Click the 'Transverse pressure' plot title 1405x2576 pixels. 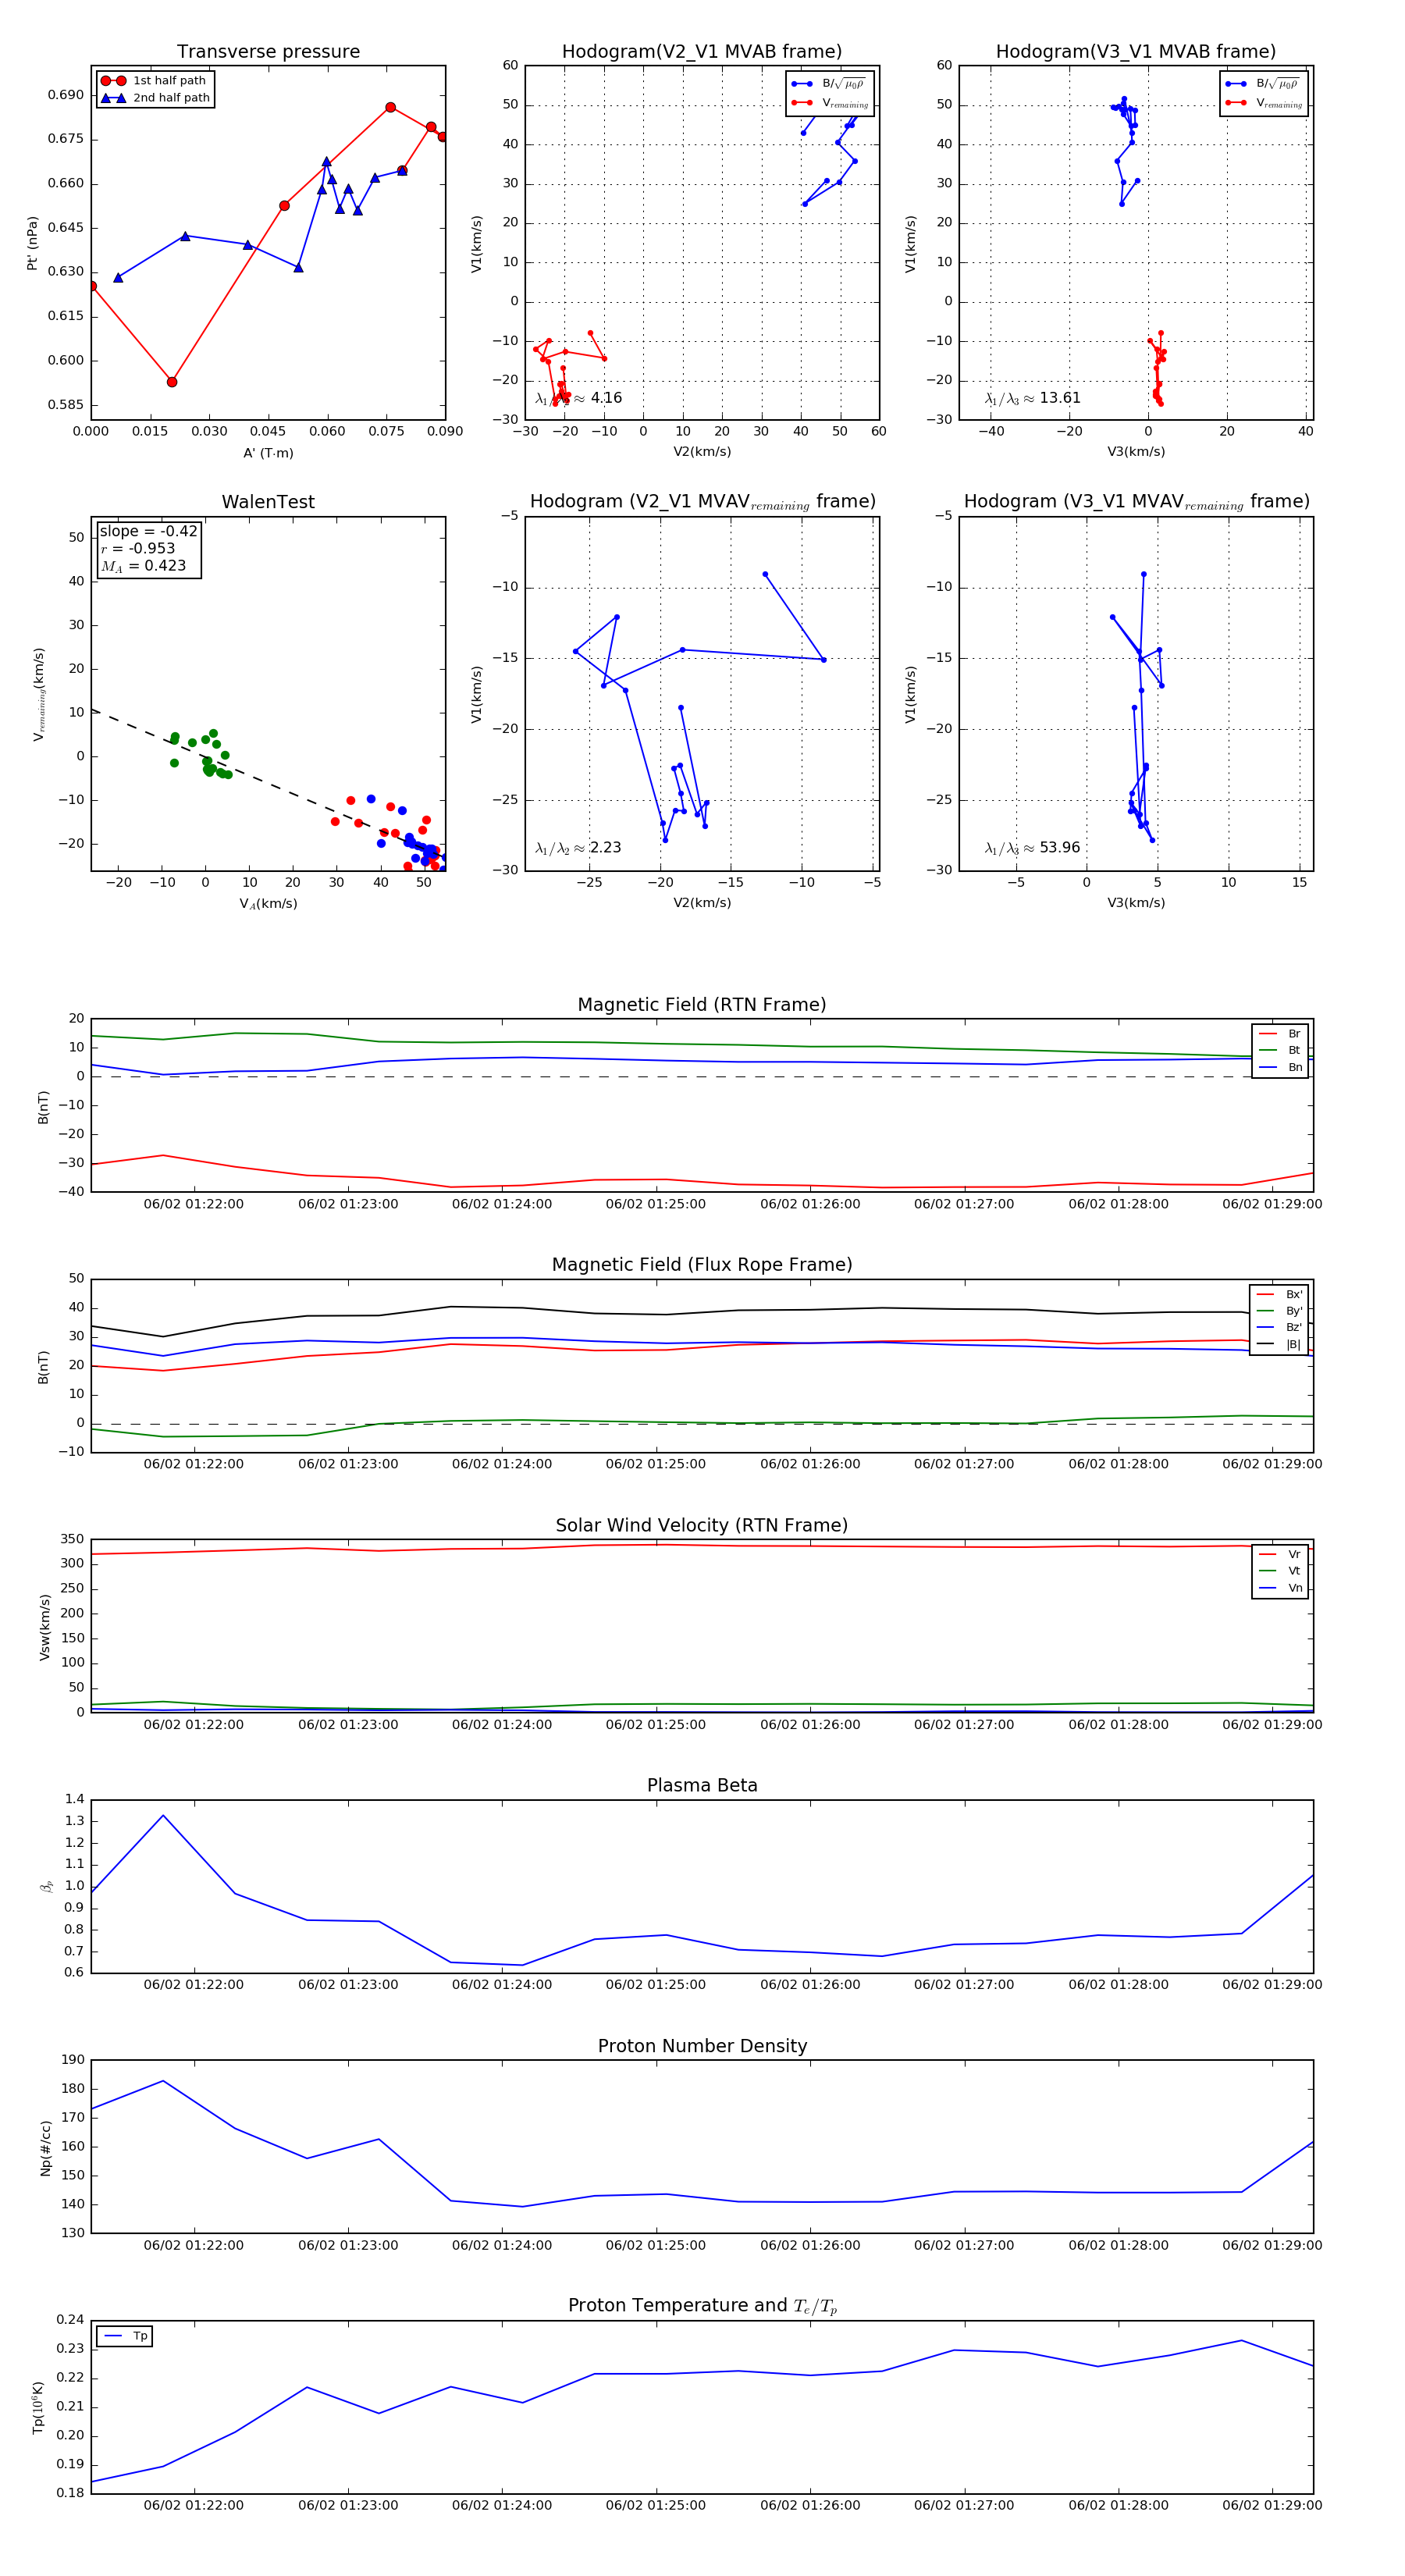tap(268, 52)
